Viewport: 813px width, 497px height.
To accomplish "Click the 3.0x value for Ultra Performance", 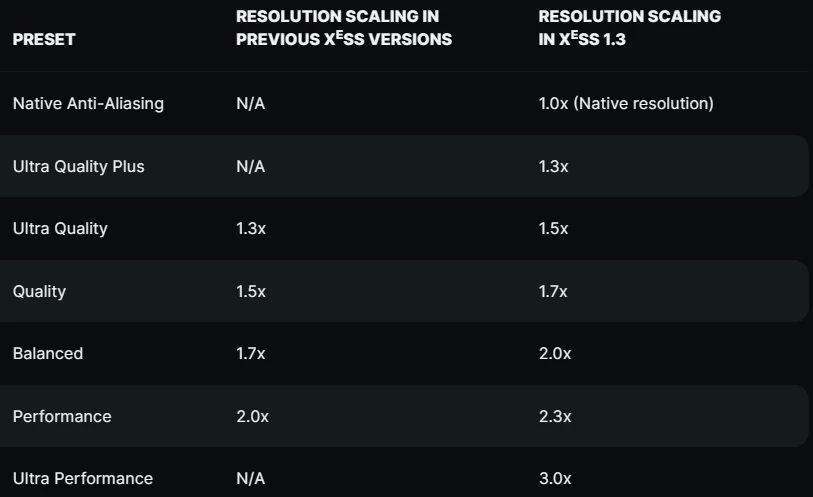I will pyautogui.click(x=555, y=478).
